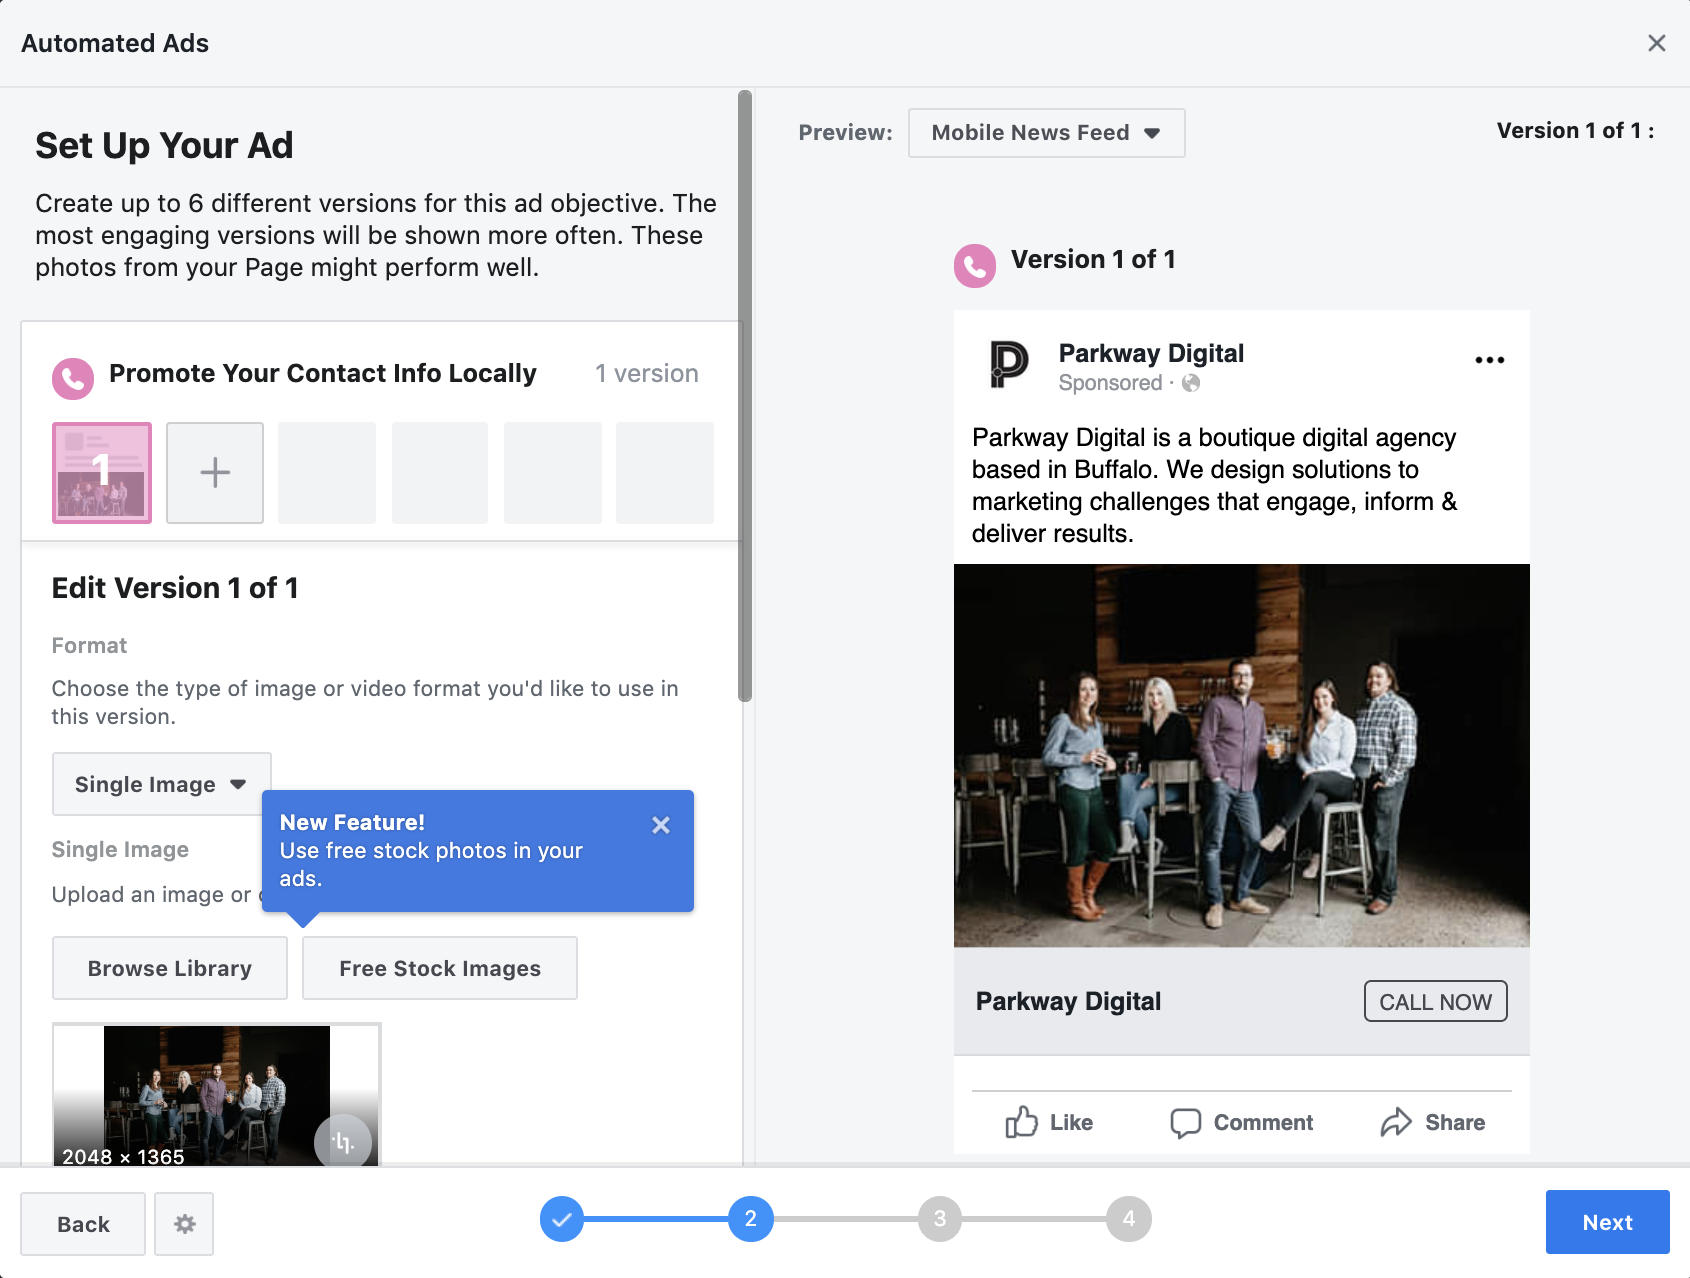Jump to step 2 in the progress bar
This screenshot has height=1278, width=1690.
pos(751,1219)
